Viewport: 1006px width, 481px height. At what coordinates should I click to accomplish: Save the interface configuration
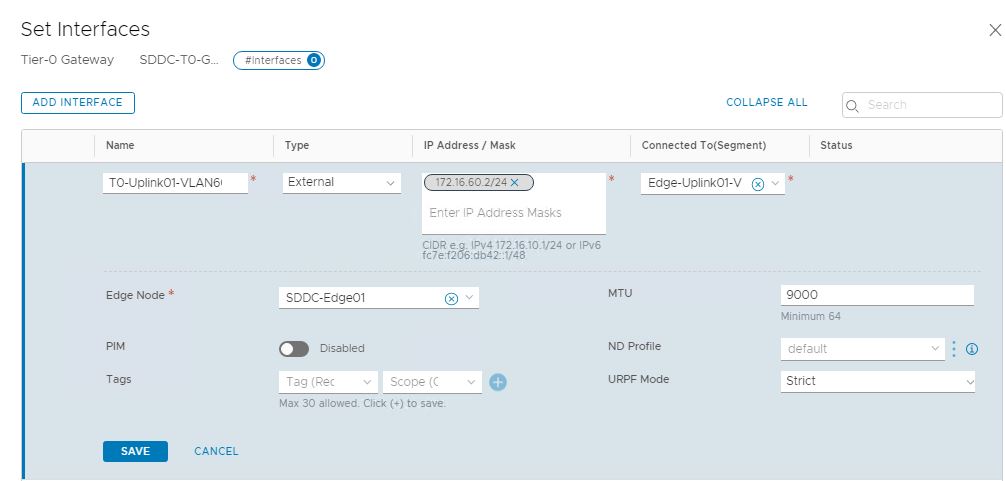click(135, 451)
